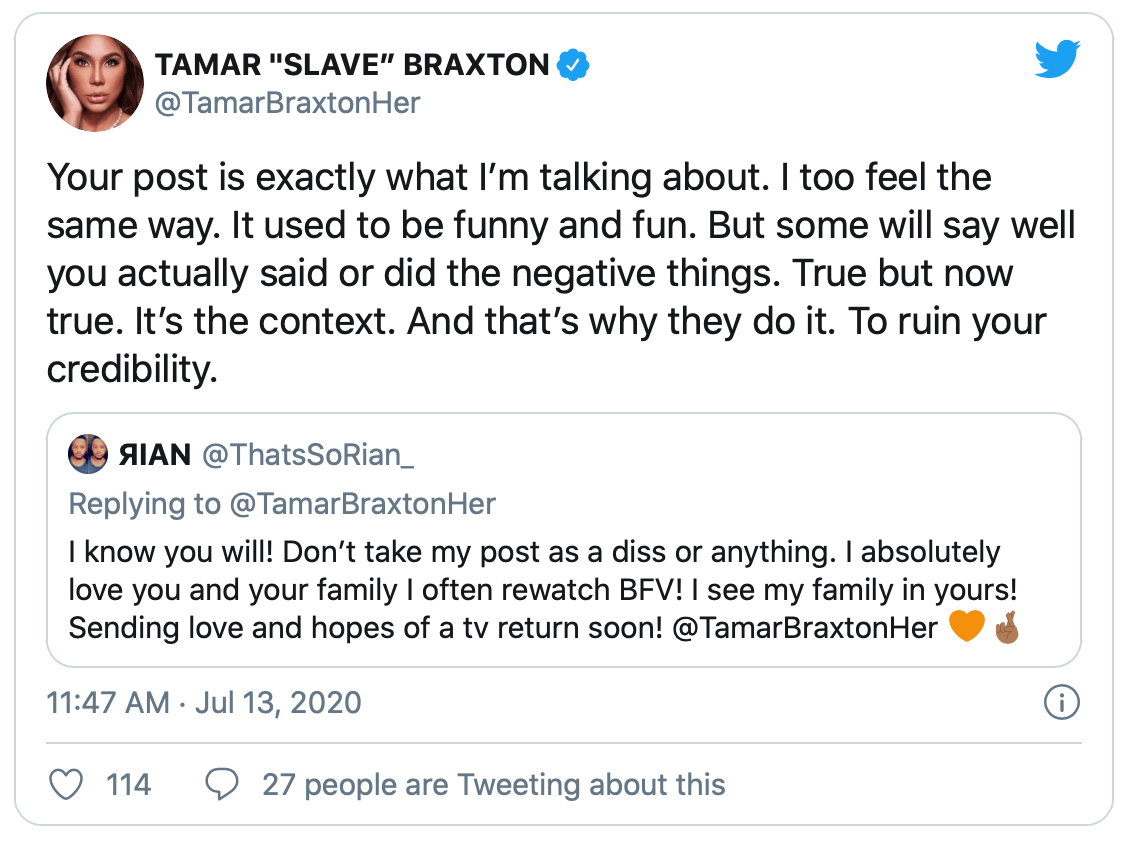This screenshot has height=844, width=1140.
Task: Click the 114 likes count
Action: [128, 784]
